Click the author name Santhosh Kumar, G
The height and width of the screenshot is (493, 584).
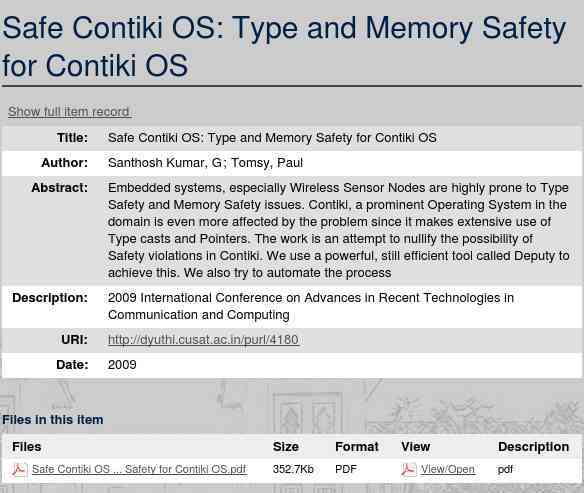[165, 163]
